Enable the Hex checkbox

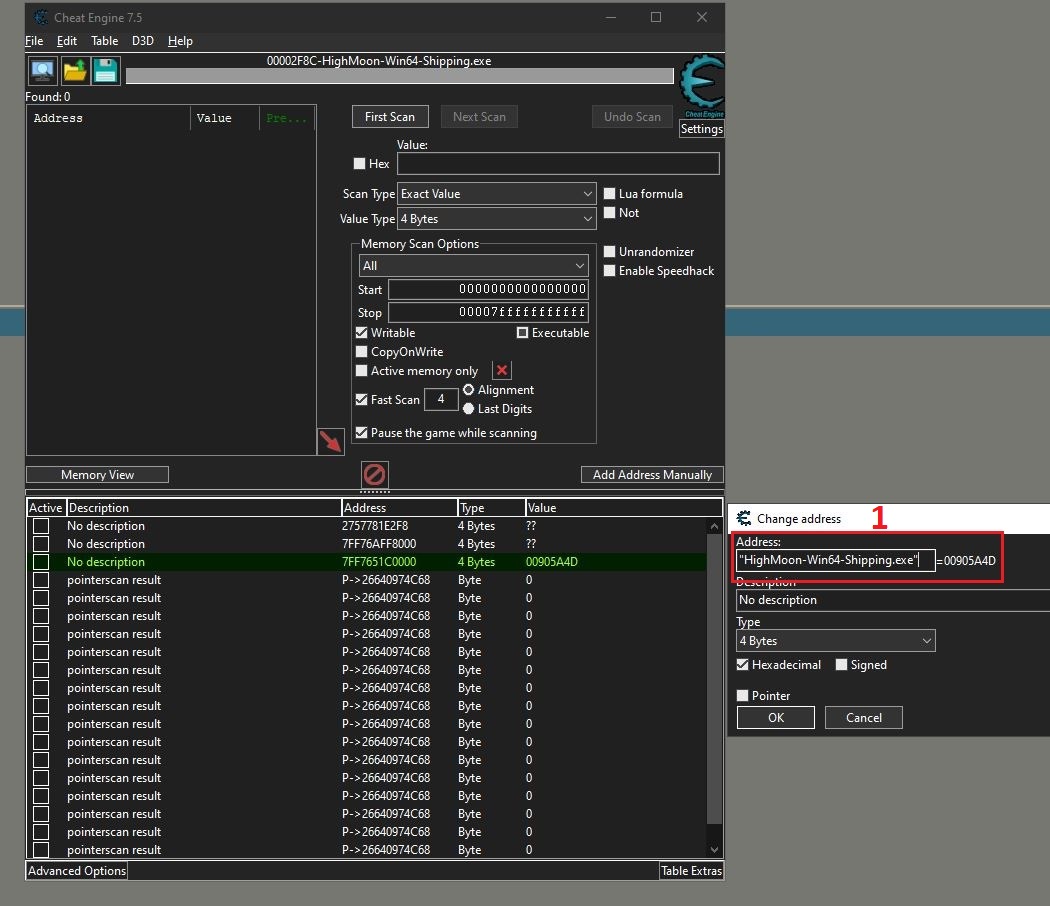pos(360,164)
